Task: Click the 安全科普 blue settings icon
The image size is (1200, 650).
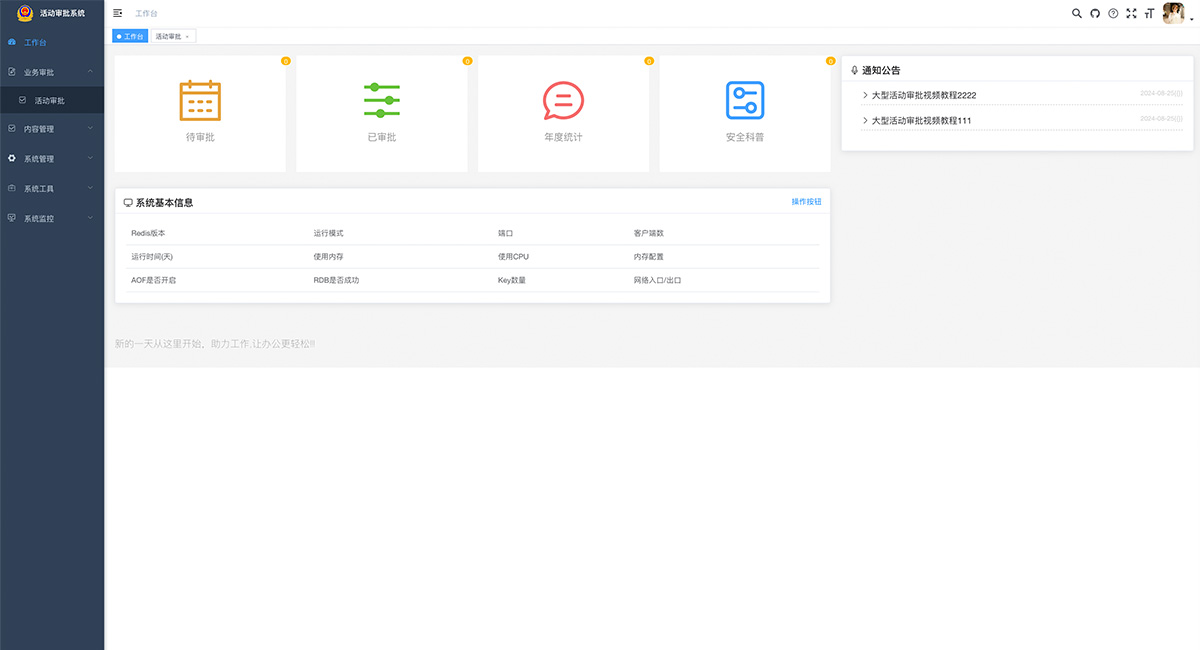Action: [x=744, y=101]
